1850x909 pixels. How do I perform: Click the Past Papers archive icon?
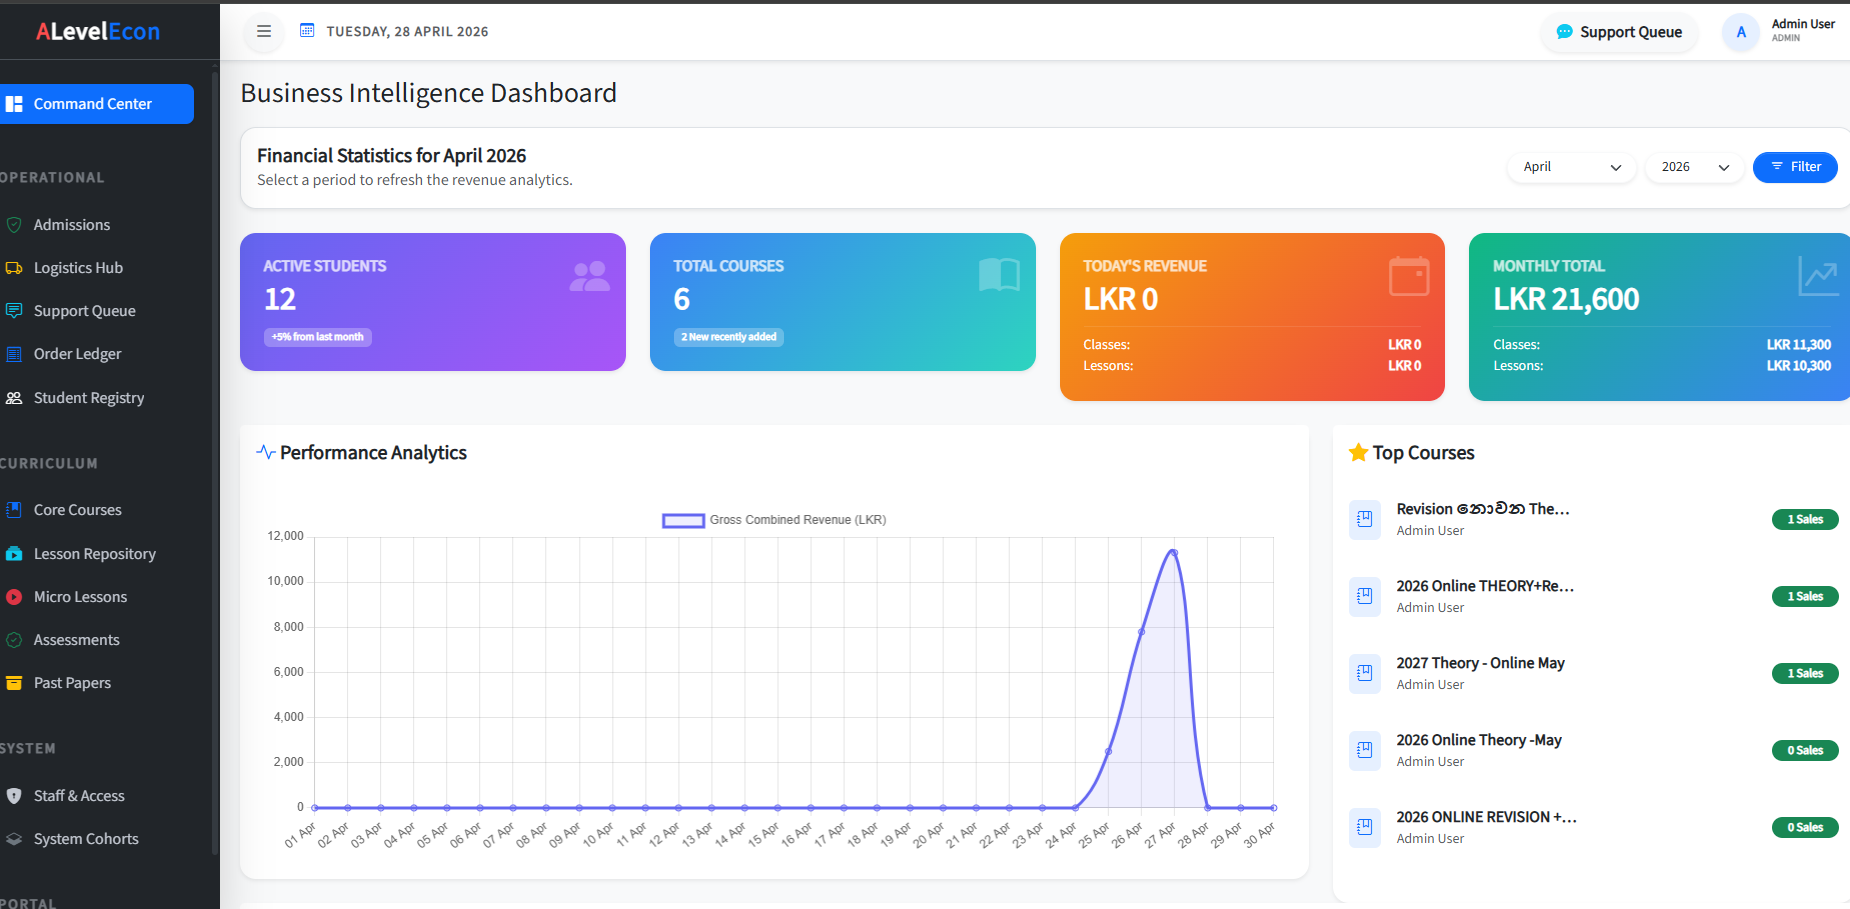point(14,683)
